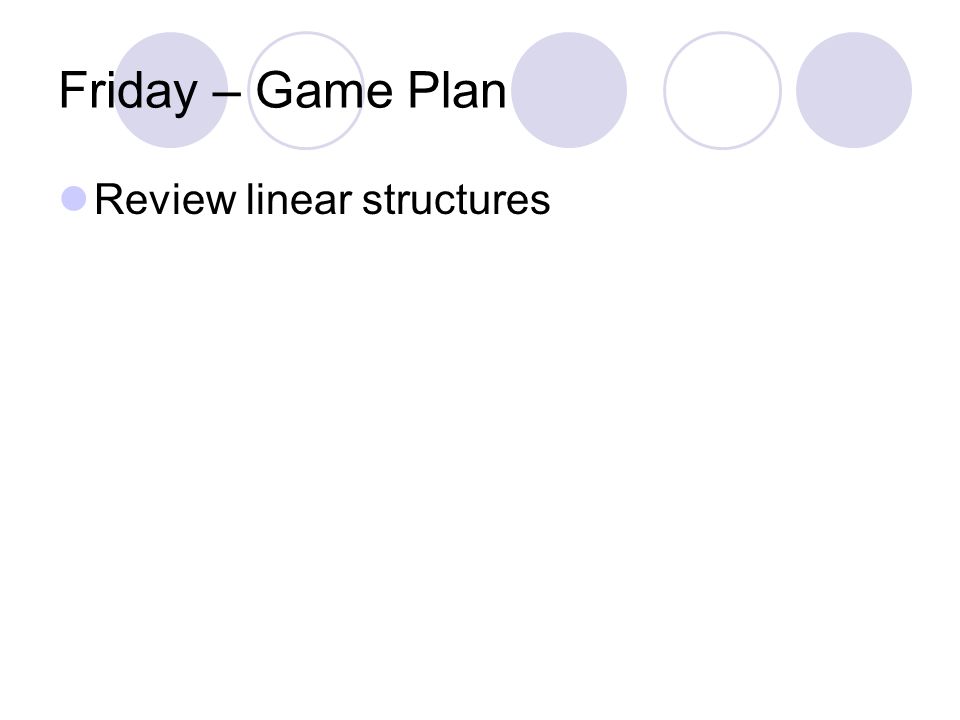Click the blank slide area below the bullet
The image size is (960, 720).
point(480,465)
